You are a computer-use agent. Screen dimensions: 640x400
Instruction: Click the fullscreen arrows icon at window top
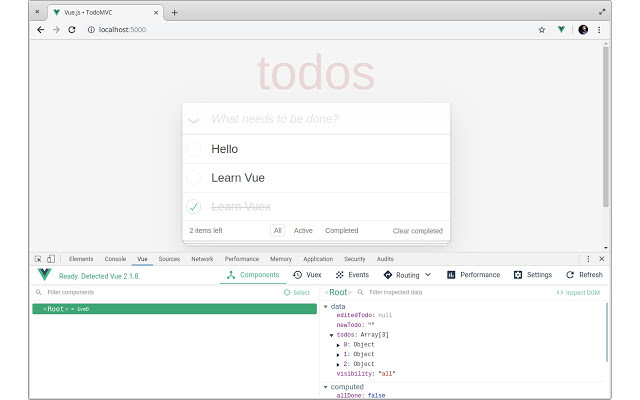(602, 12)
